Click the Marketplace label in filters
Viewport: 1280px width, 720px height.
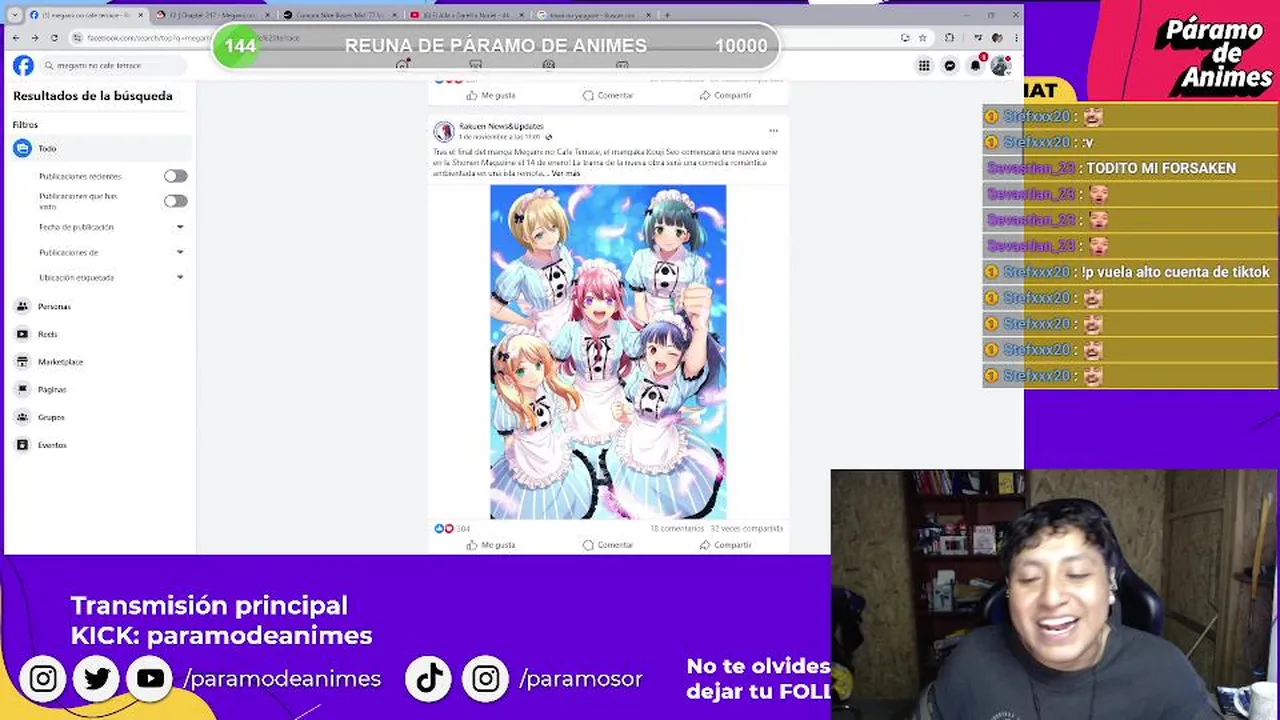coord(60,361)
